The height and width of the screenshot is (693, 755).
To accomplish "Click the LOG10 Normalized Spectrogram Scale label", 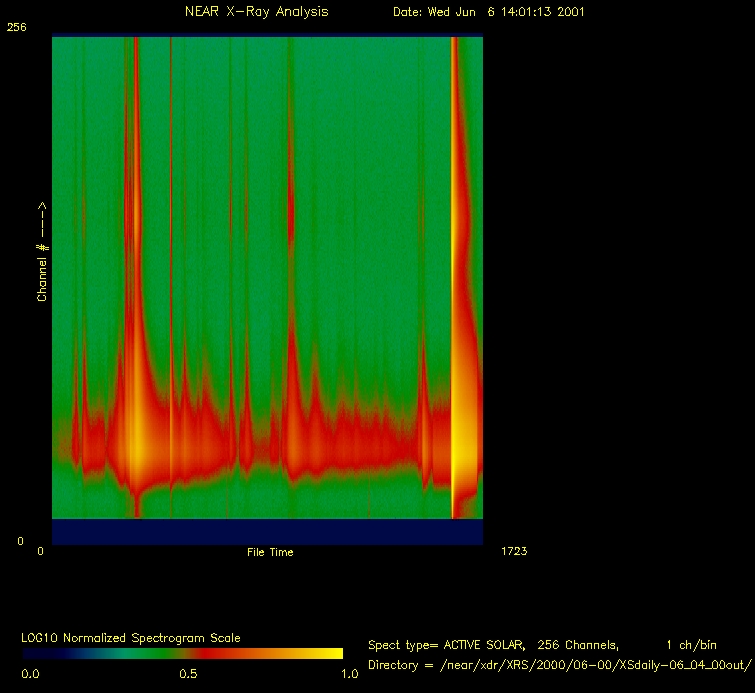I will (131, 637).
